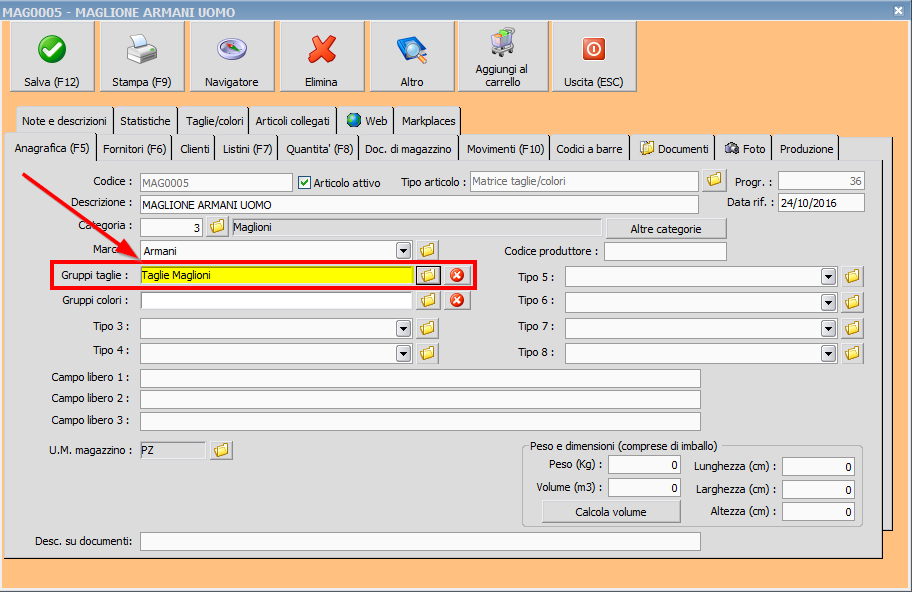Expand the Tipo 3 combo box
The image size is (912, 592).
click(404, 327)
